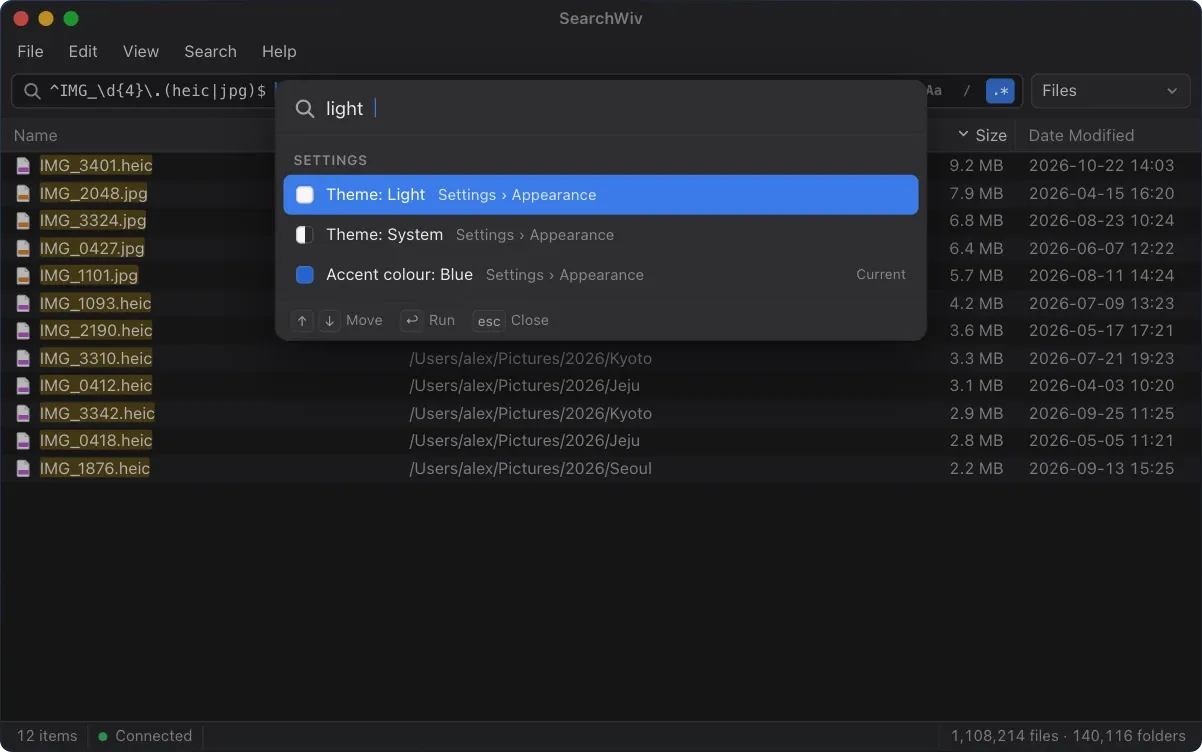This screenshot has height=752, width=1202.
Task: Run the Theme: Light command
Action: [601, 195]
